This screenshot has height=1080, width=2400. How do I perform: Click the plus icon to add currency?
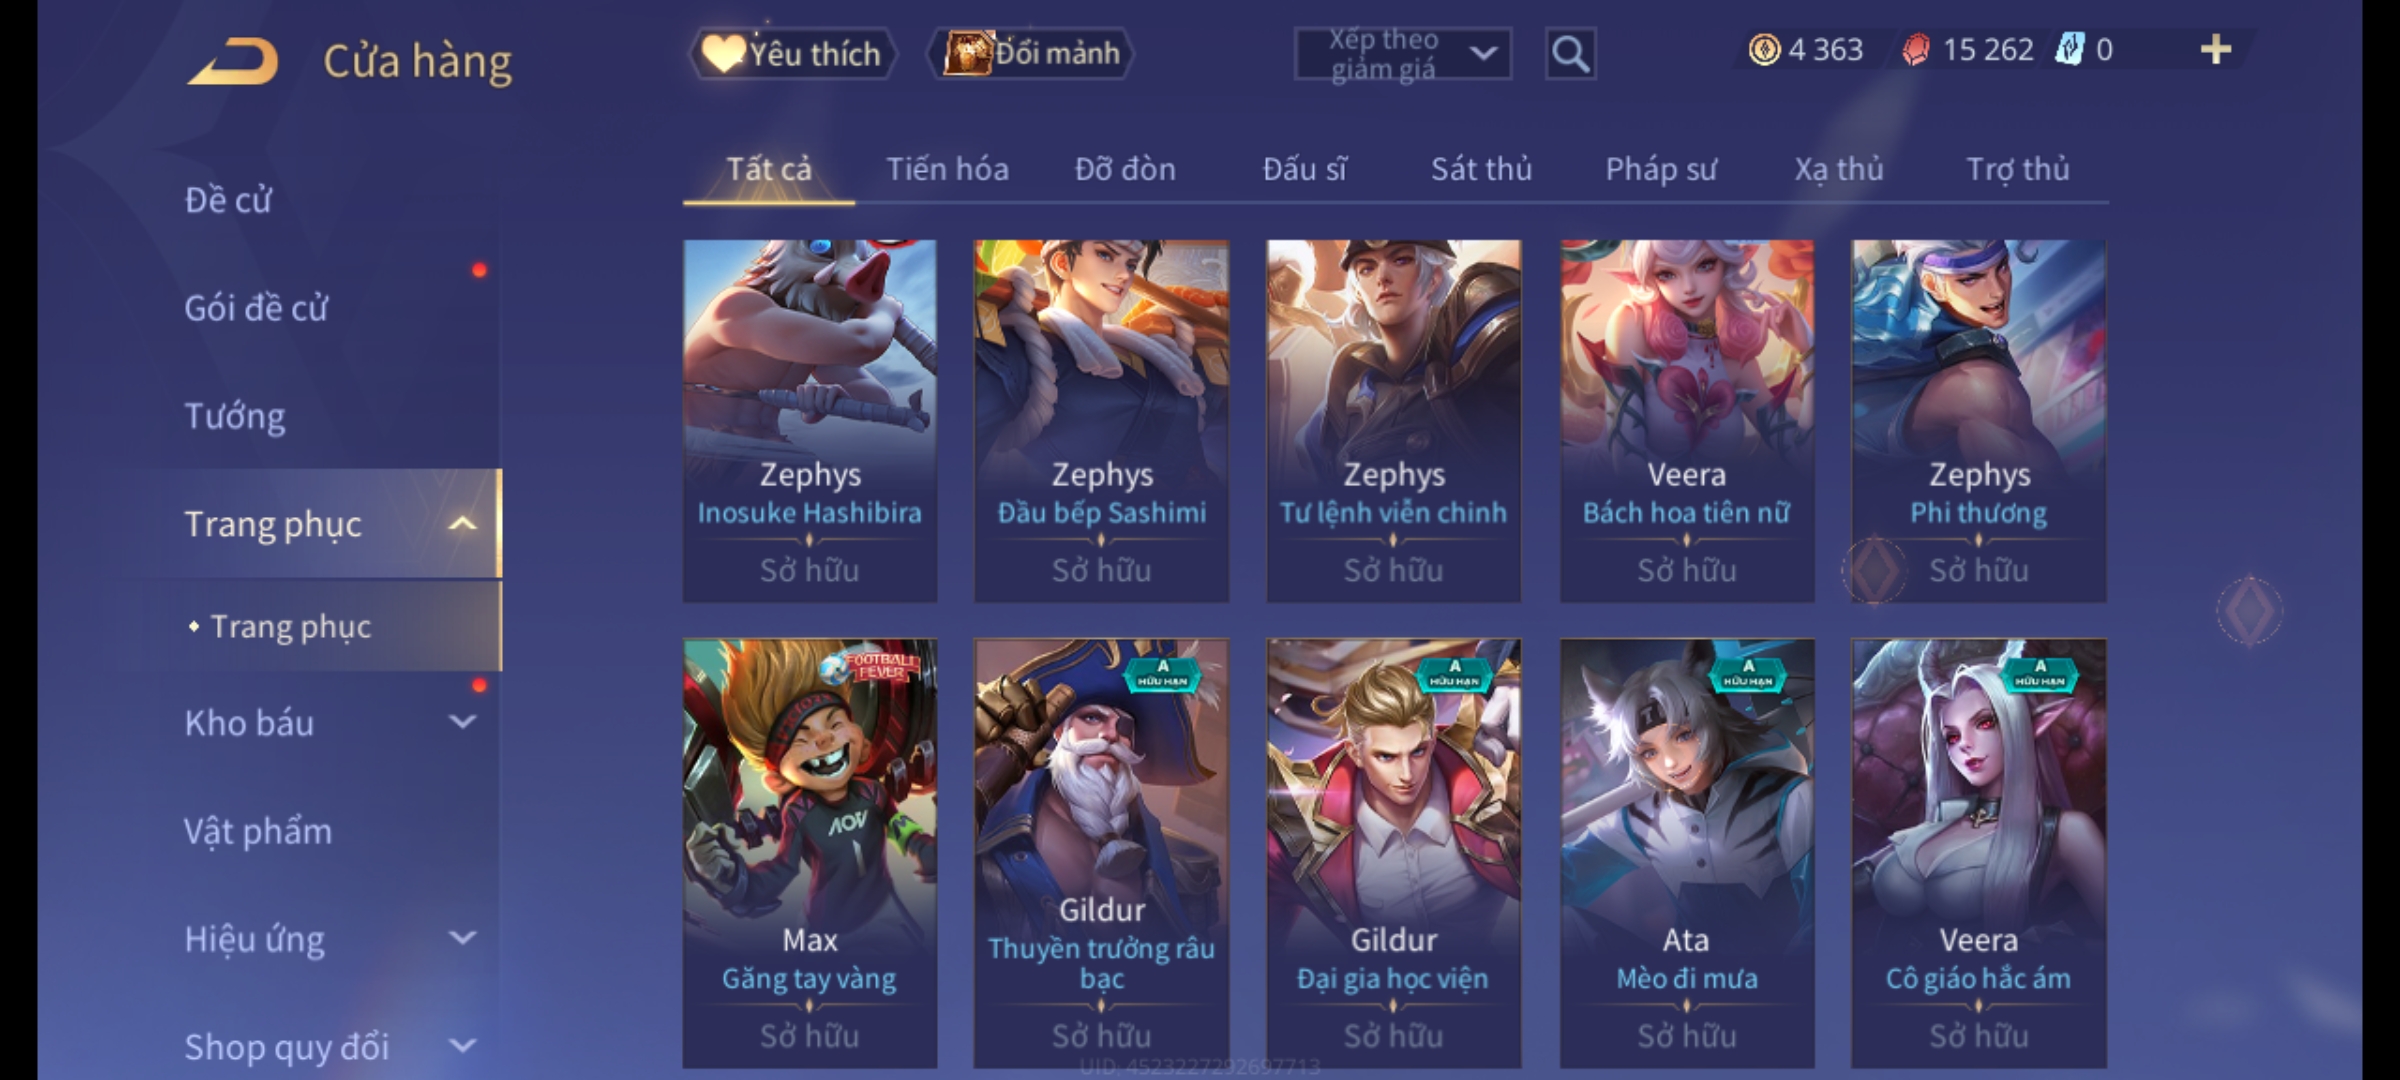pyautogui.click(x=2216, y=50)
